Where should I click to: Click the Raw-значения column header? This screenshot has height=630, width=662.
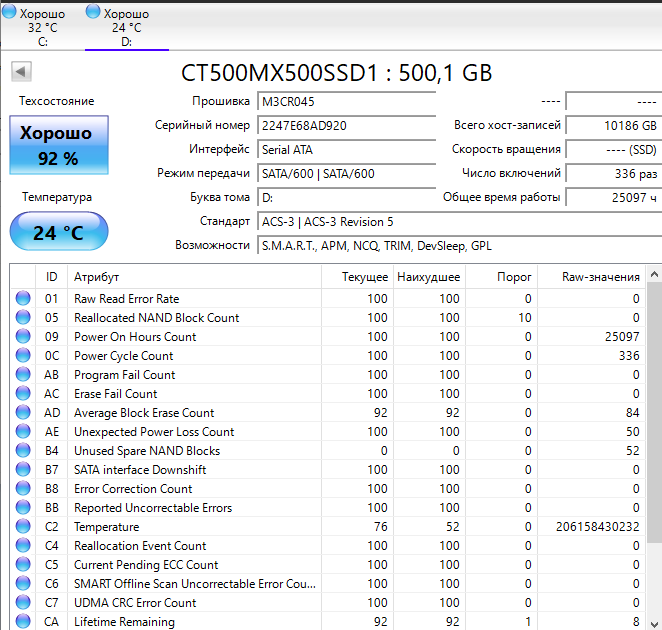pyautogui.click(x=591, y=277)
